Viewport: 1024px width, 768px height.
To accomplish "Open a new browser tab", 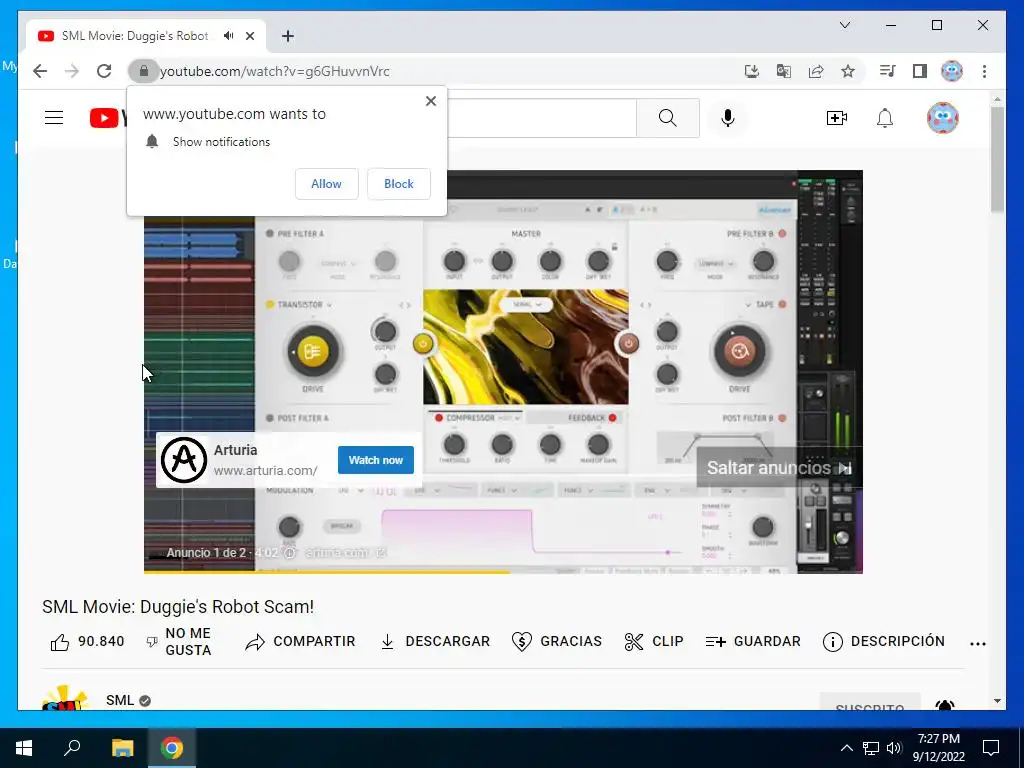I will (x=288, y=36).
